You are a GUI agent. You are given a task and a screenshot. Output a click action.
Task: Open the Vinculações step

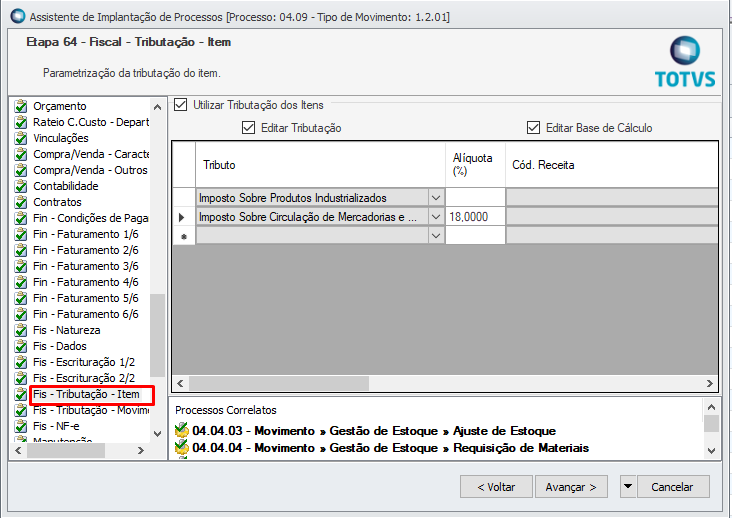click(61, 138)
